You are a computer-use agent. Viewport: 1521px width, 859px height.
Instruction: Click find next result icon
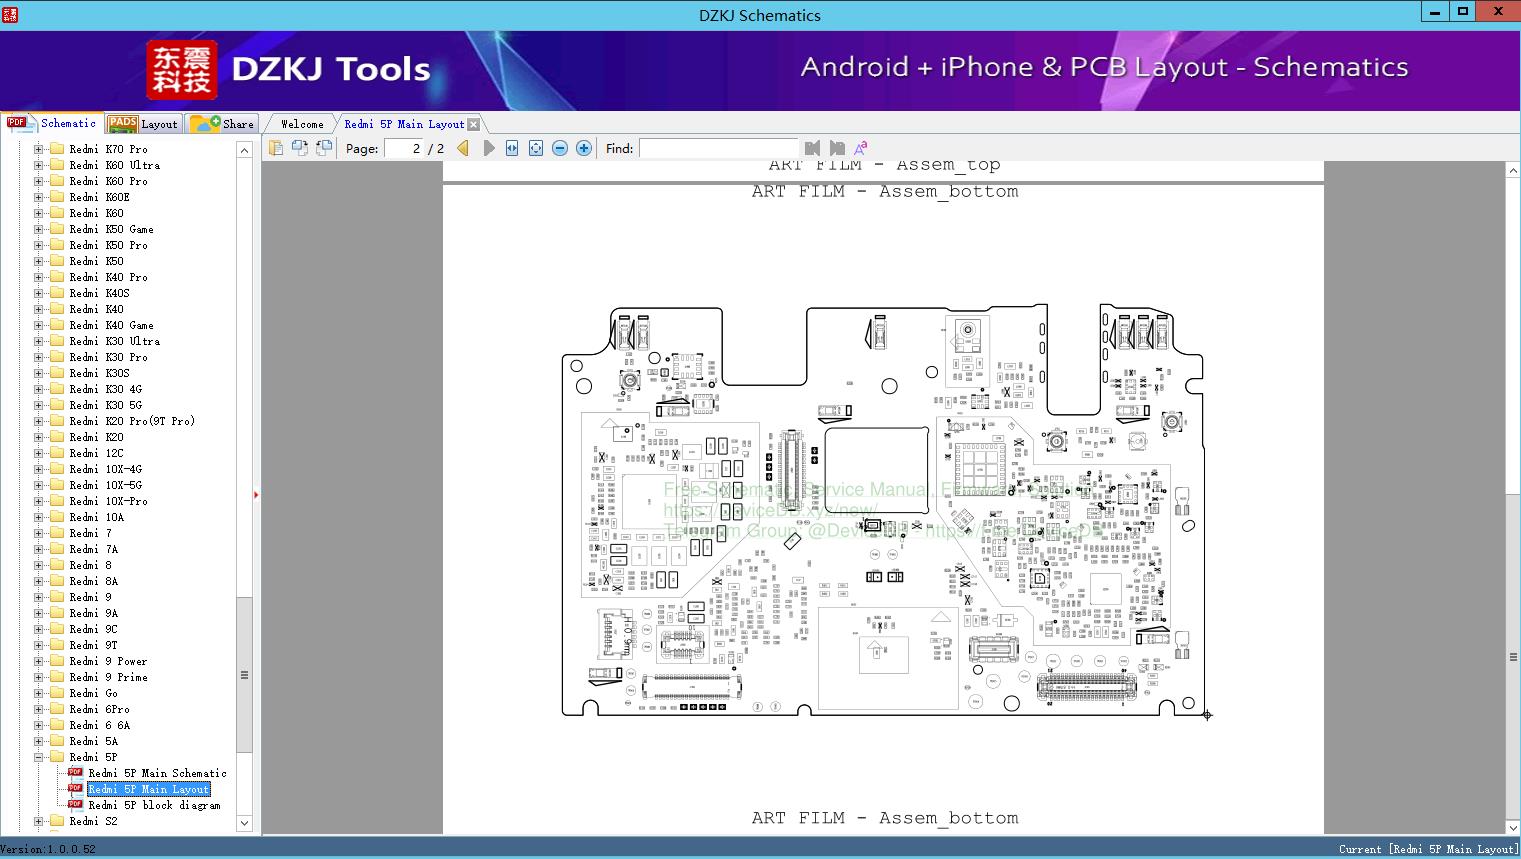point(837,148)
